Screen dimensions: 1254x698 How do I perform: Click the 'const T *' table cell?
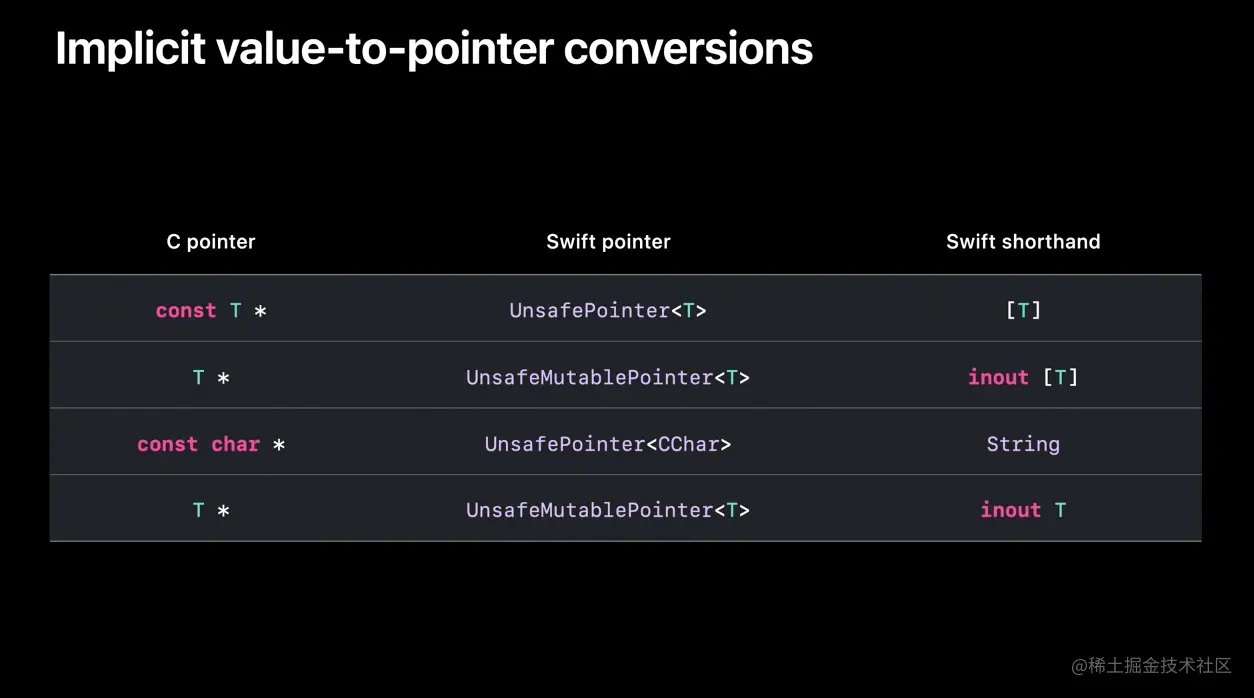point(211,311)
